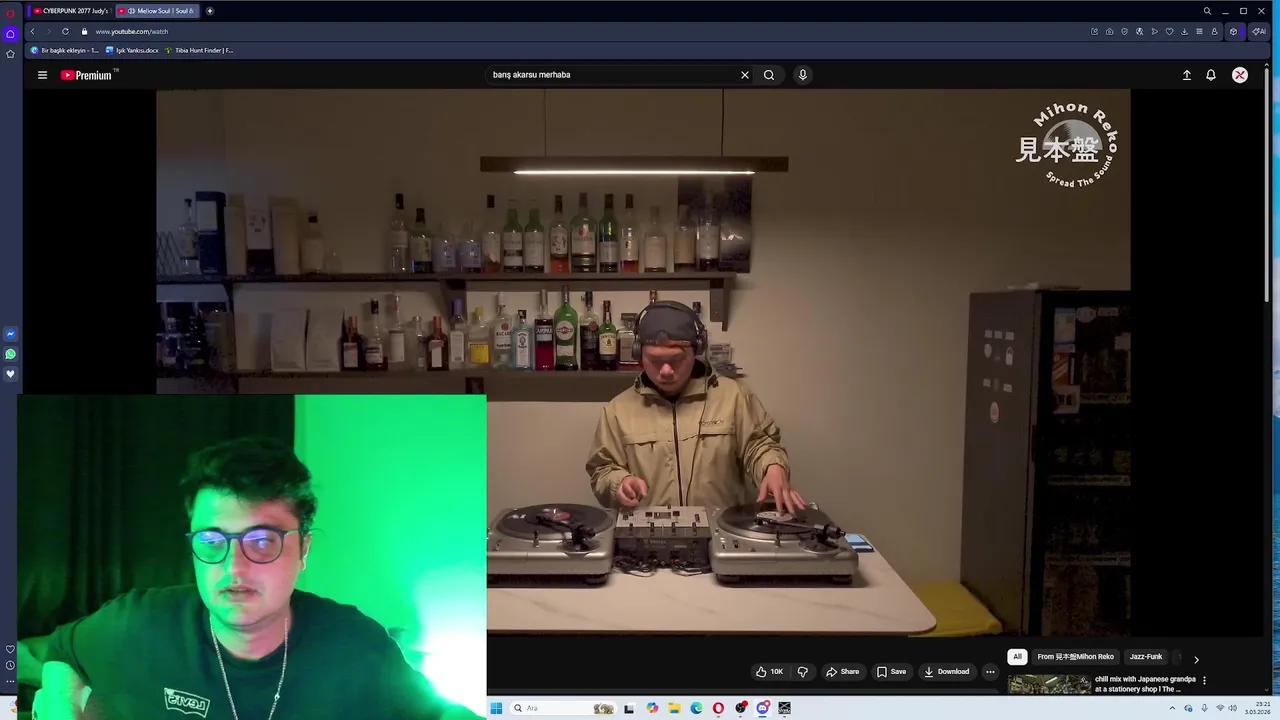Screen dimensions: 1280x720
Task: Open options for the chill mix recommendation
Action: coord(1204,680)
